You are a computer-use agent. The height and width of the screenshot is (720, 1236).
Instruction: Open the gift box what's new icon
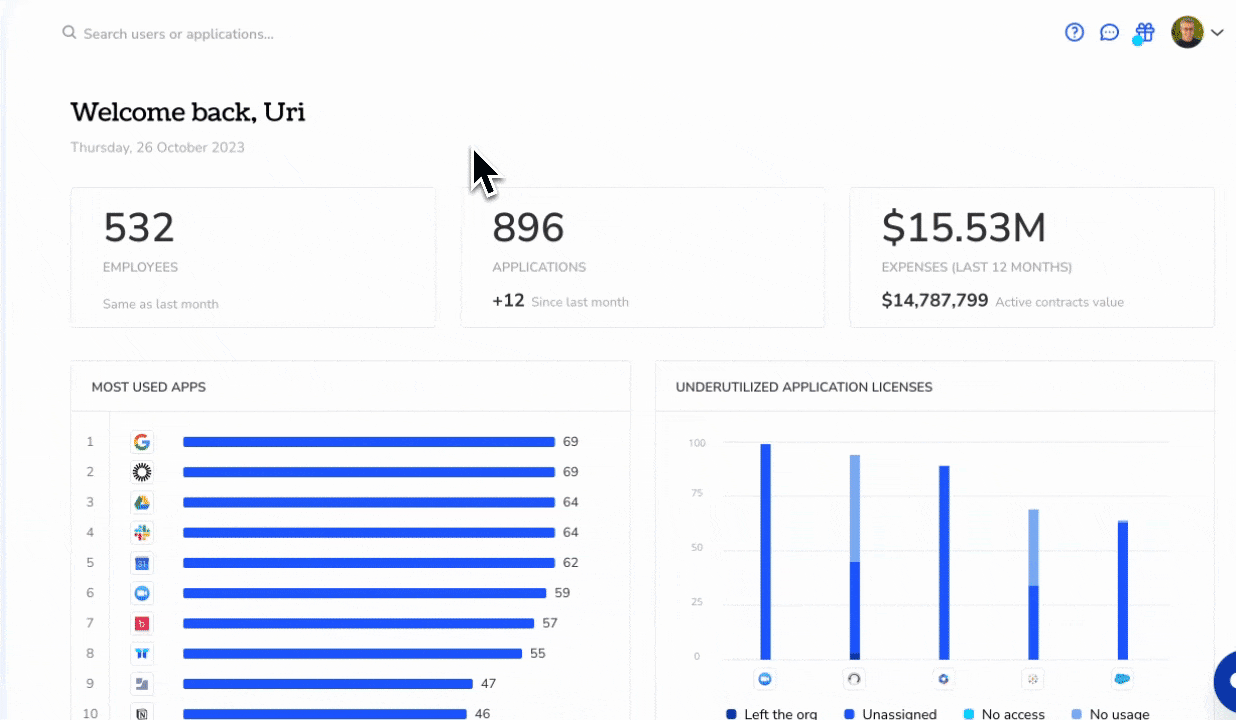coord(1145,33)
